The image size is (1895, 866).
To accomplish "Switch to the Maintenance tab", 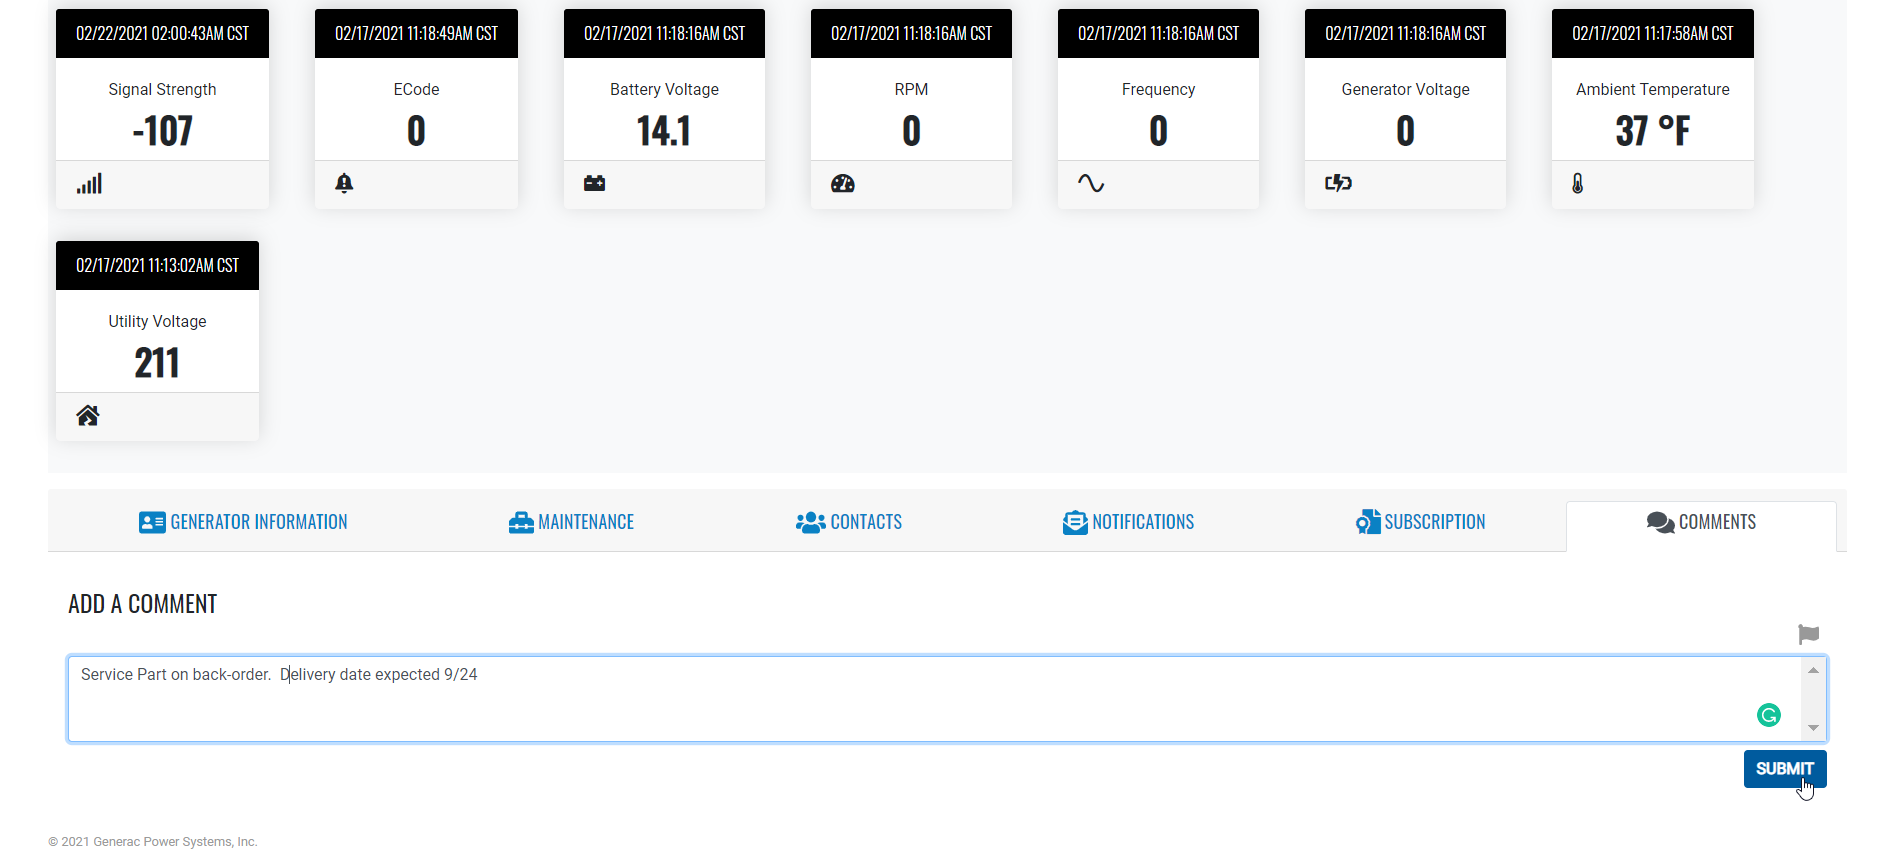I will point(571,522).
